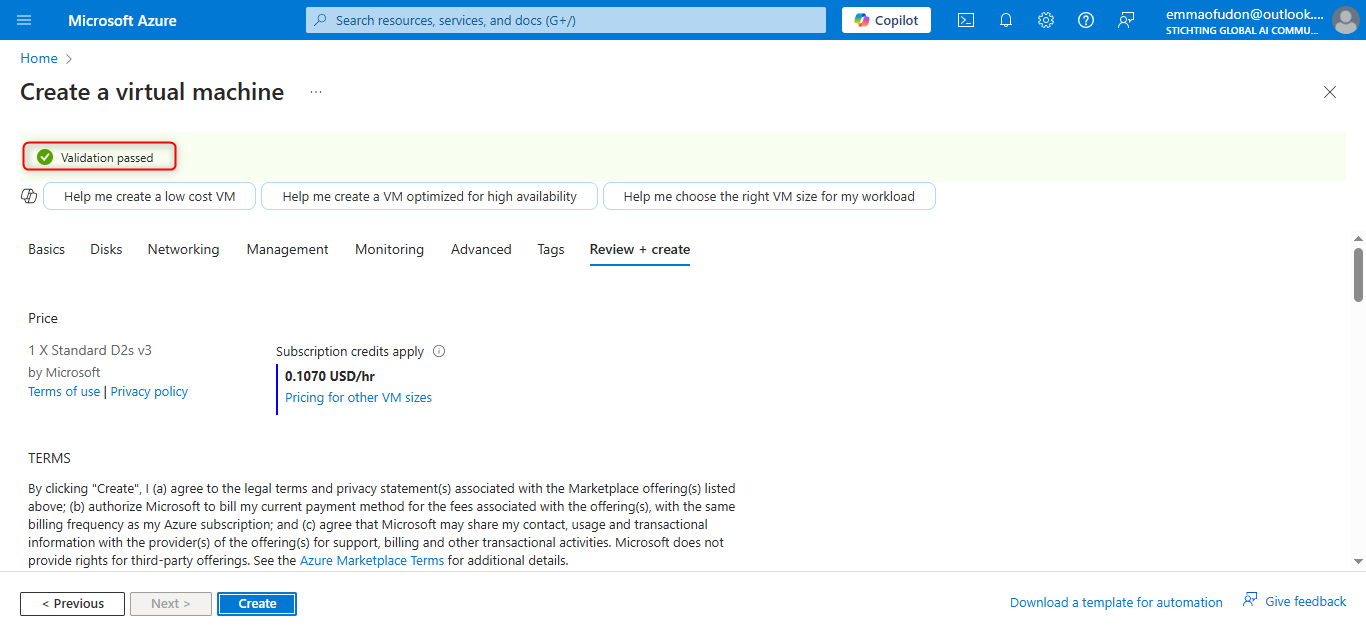Focus the search resources box

566,20
